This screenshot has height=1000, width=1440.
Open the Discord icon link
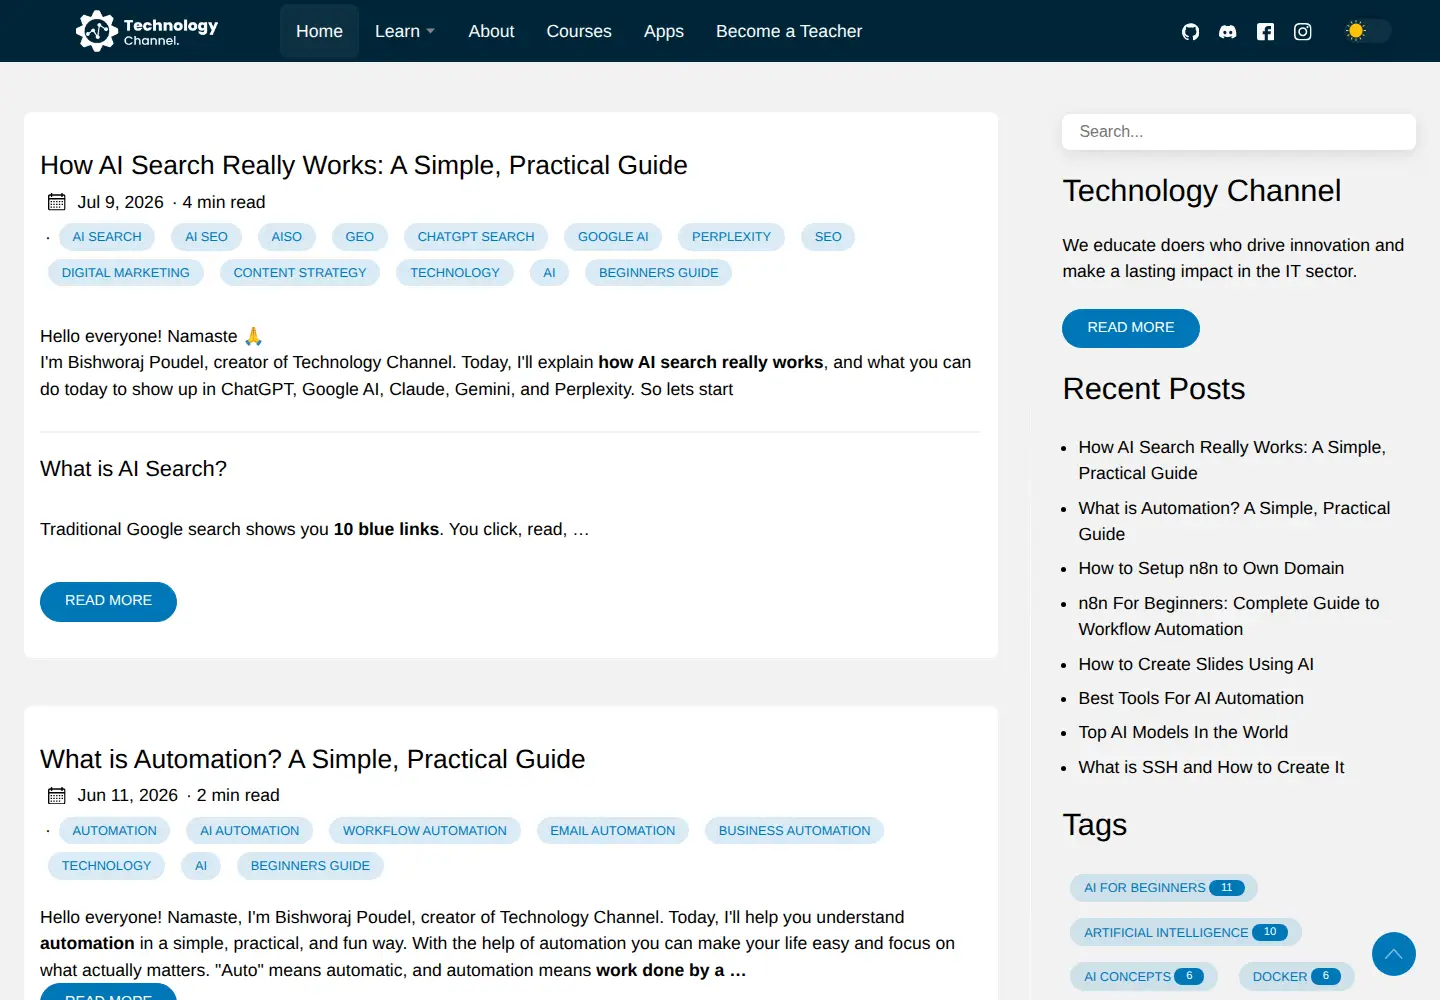[1228, 32]
